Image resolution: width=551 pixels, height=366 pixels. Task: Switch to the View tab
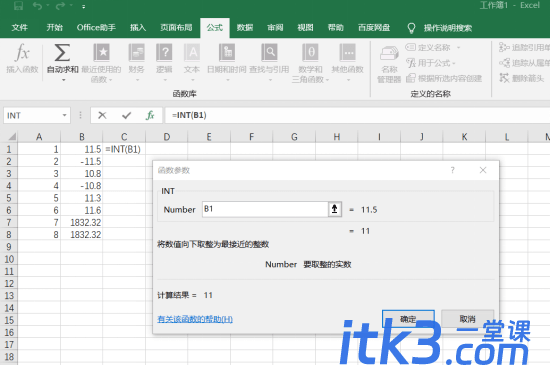point(305,28)
